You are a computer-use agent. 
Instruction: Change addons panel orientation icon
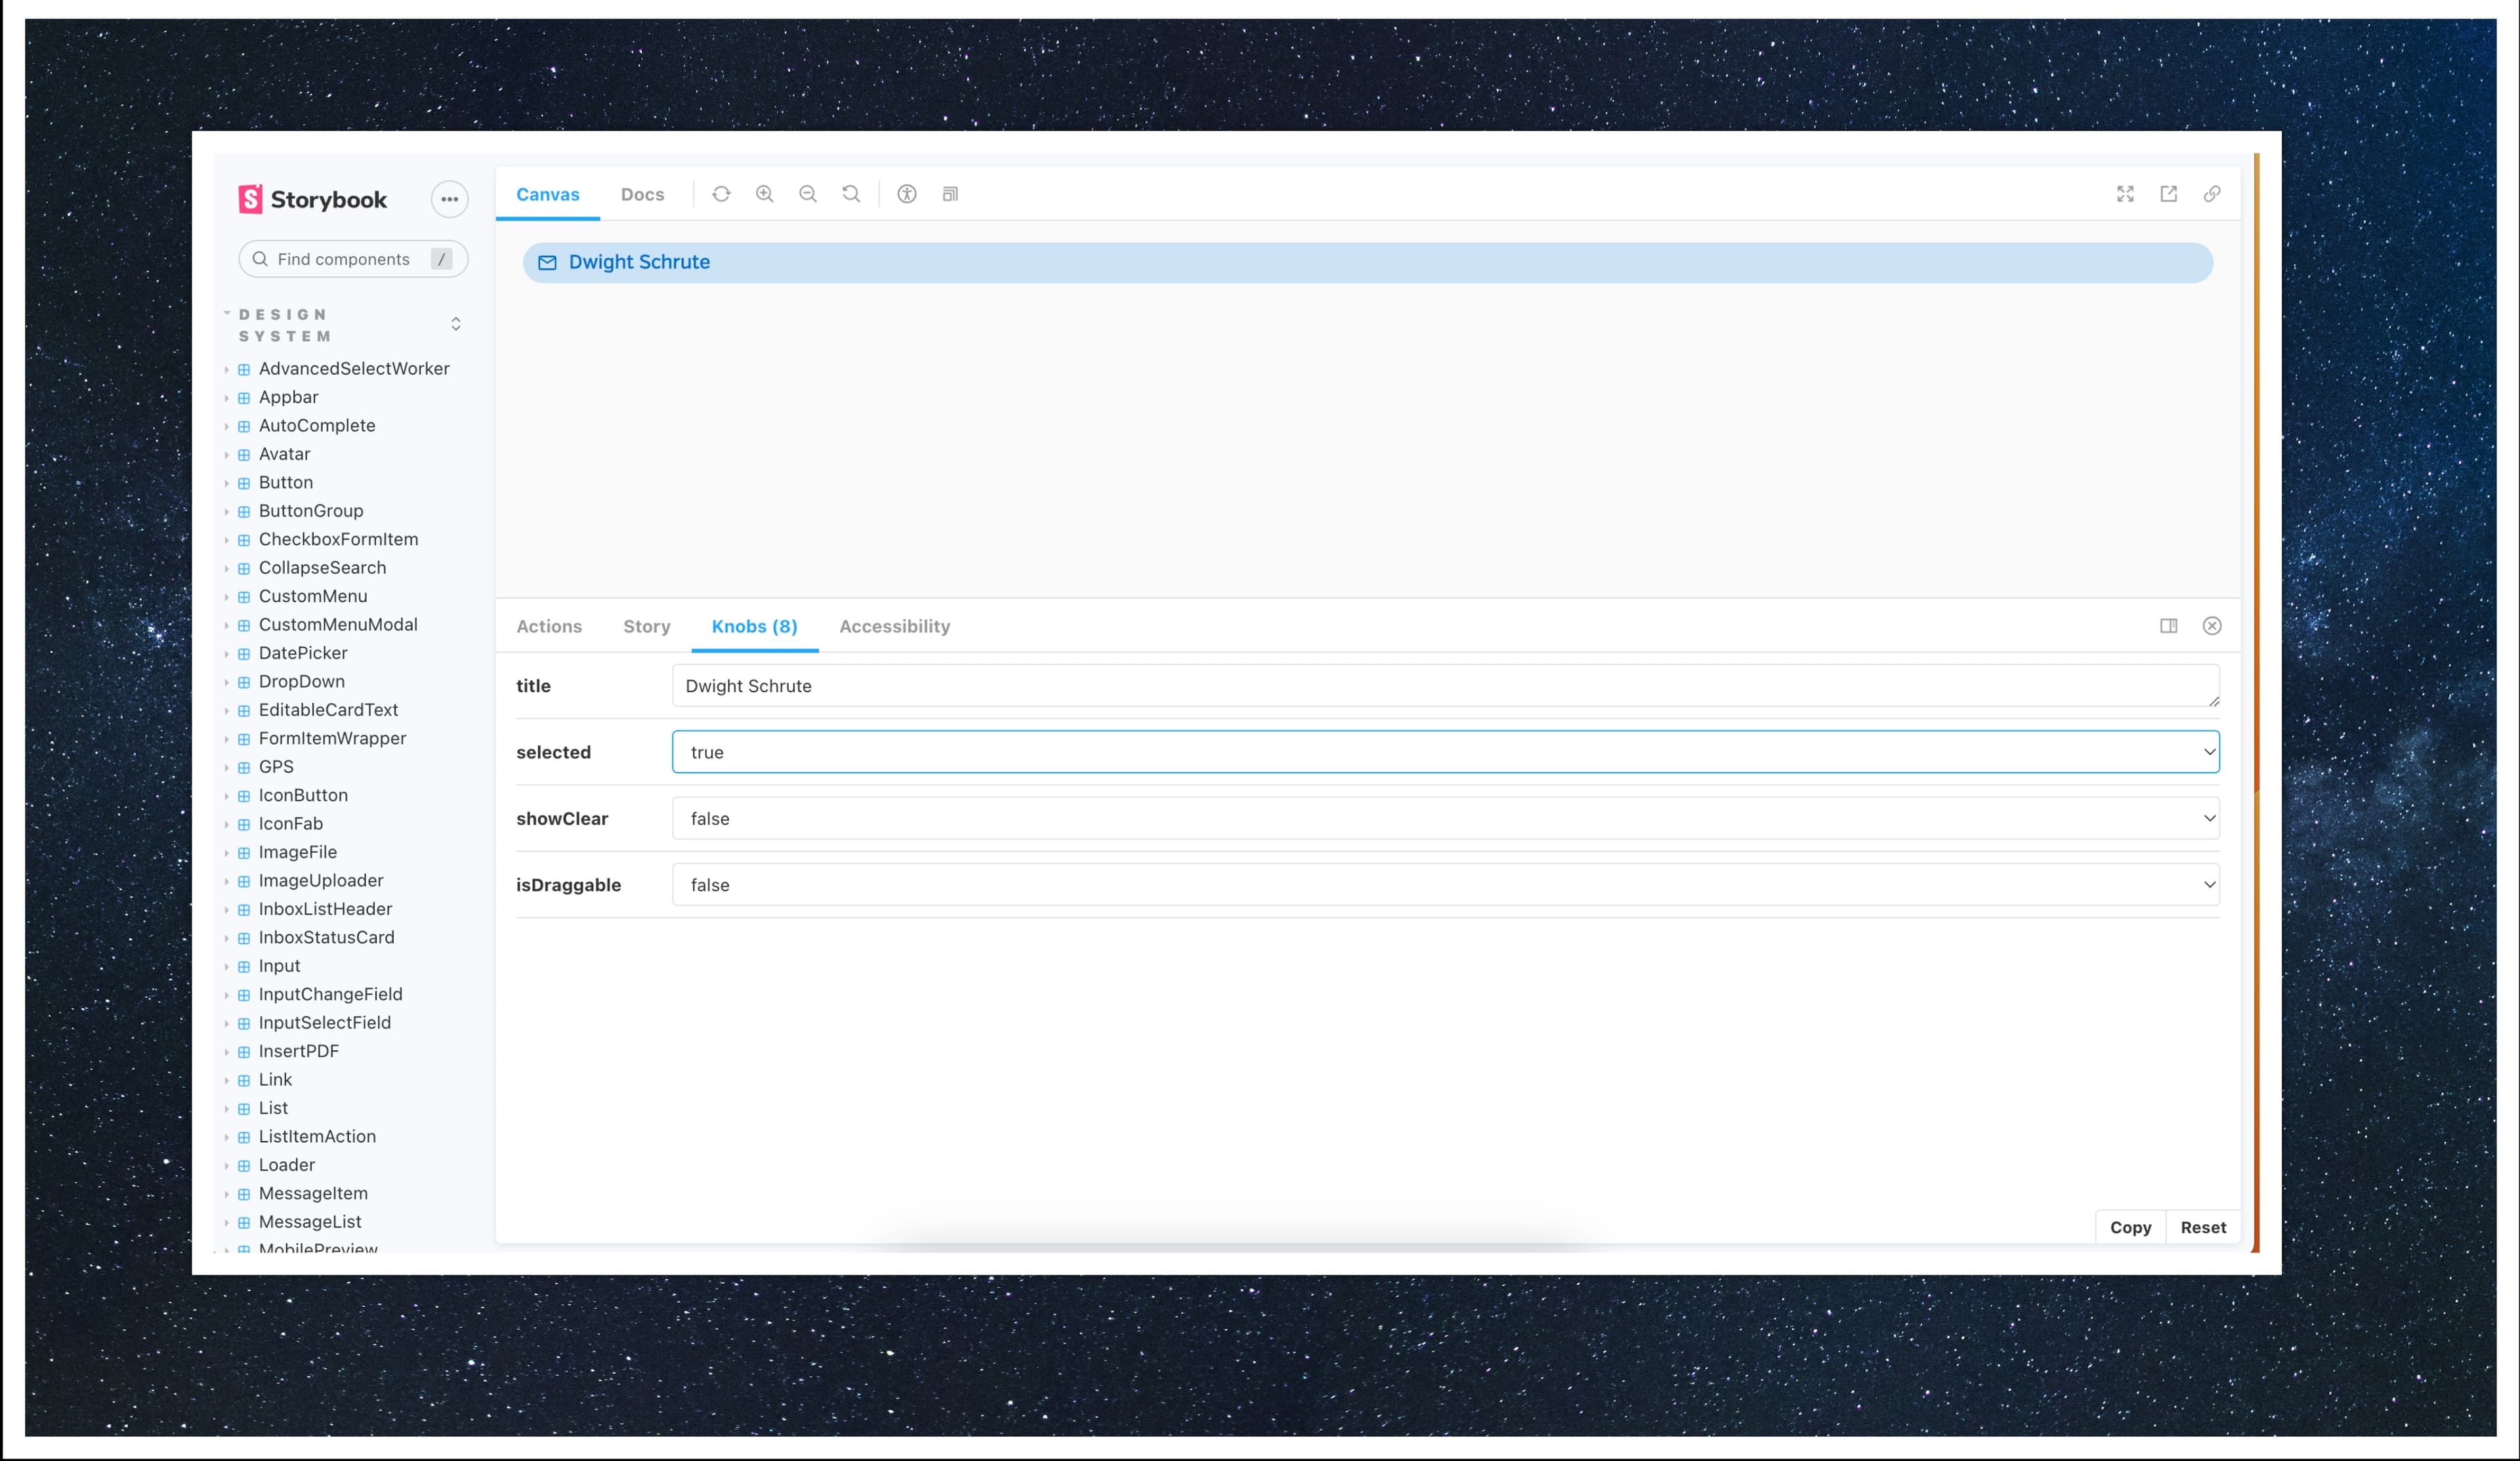tap(2169, 626)
